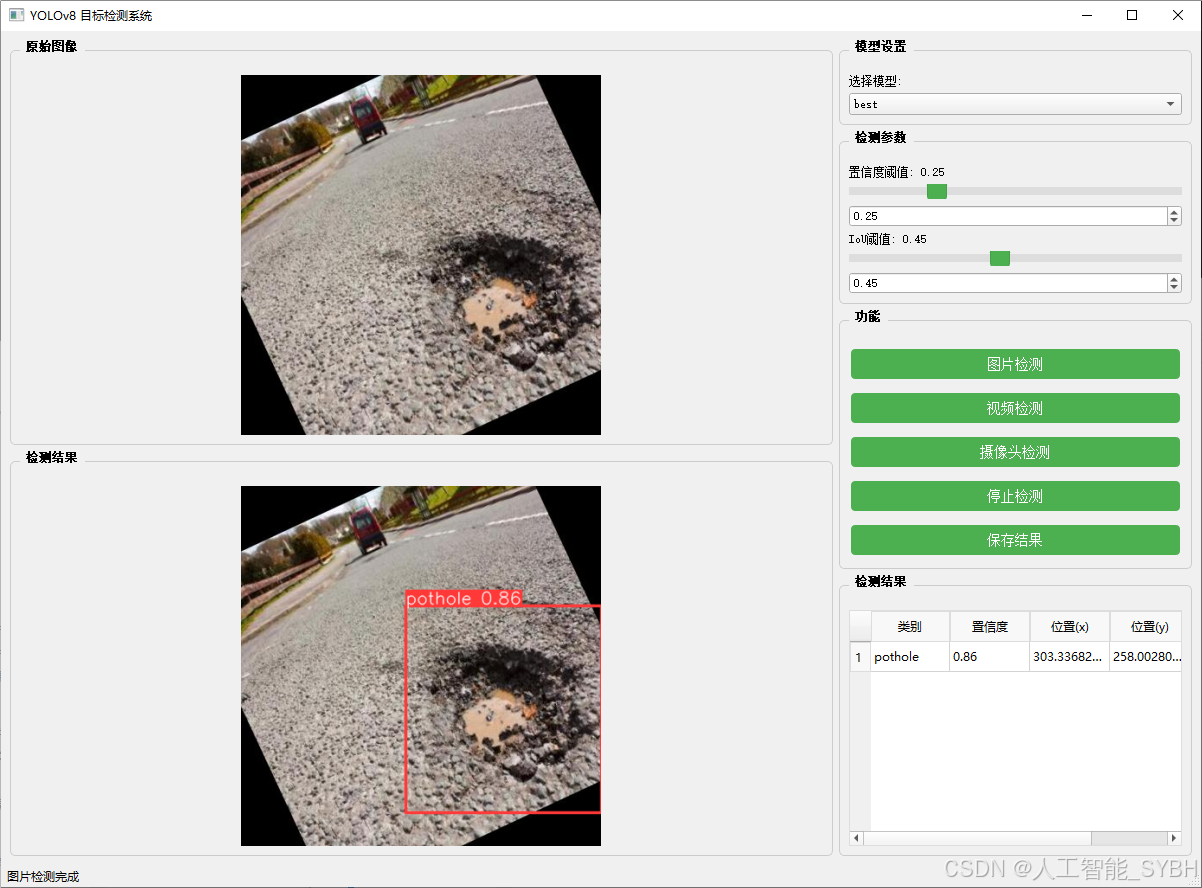Click the table's top-left select-all corner
Viewport: 1202px width, 888px height.
[x=860, y=627]
